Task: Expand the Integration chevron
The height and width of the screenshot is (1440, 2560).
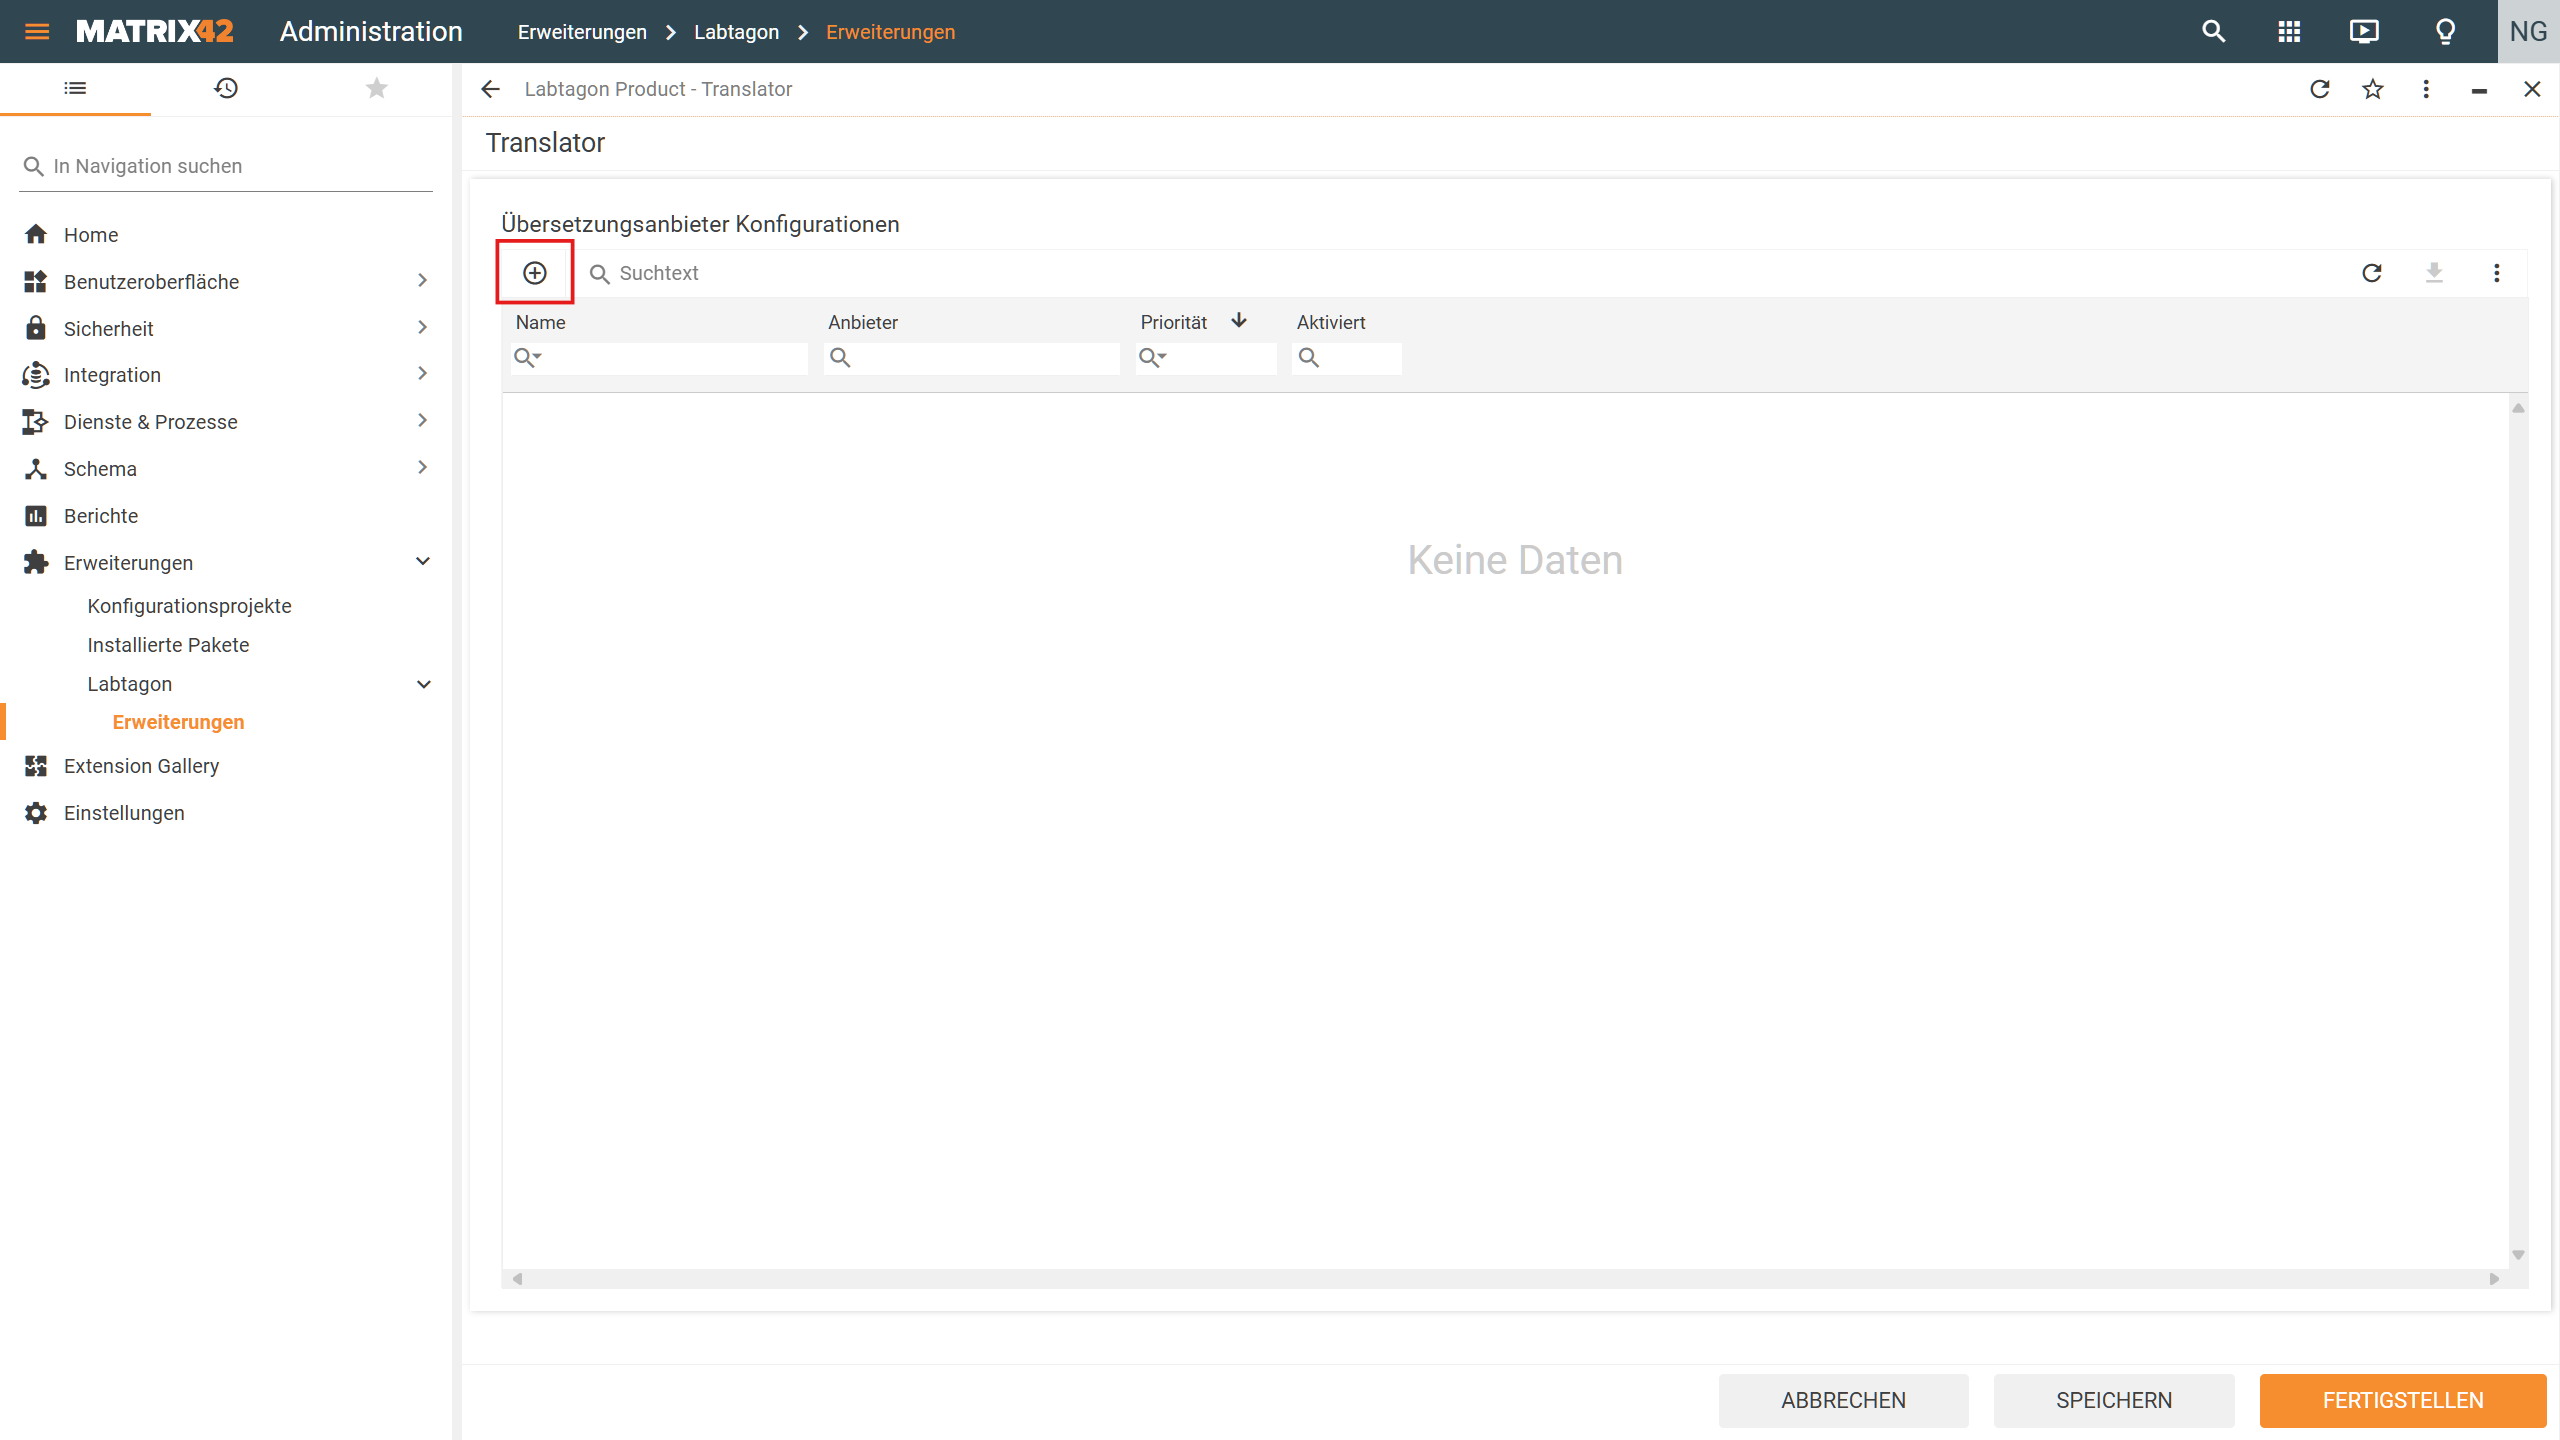Action: pyautogui.click(x=422, y=374)
